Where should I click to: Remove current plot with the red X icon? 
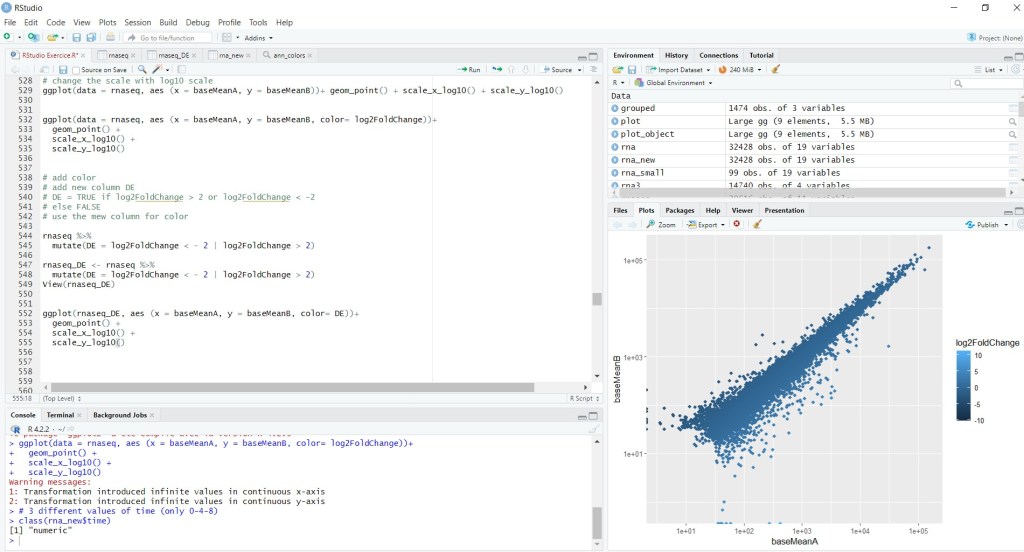click(737, 225)
